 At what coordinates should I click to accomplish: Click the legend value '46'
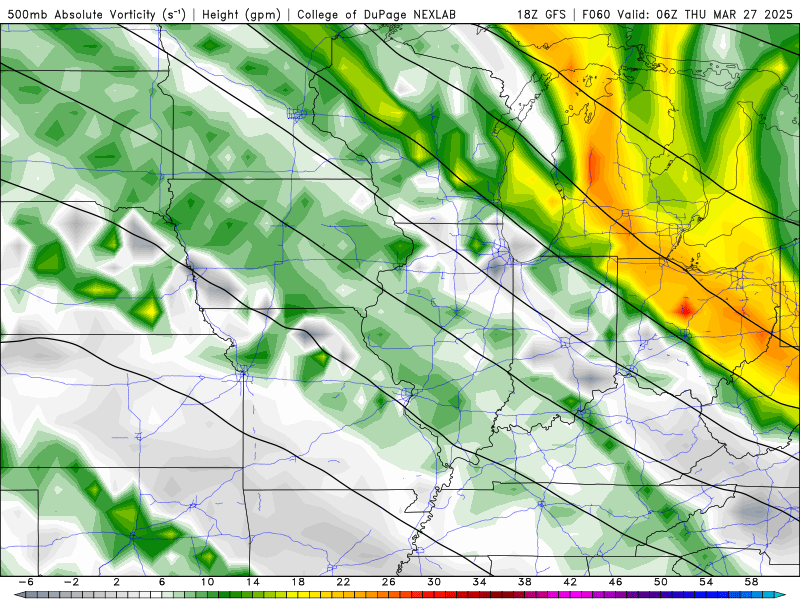click(615, 582)
